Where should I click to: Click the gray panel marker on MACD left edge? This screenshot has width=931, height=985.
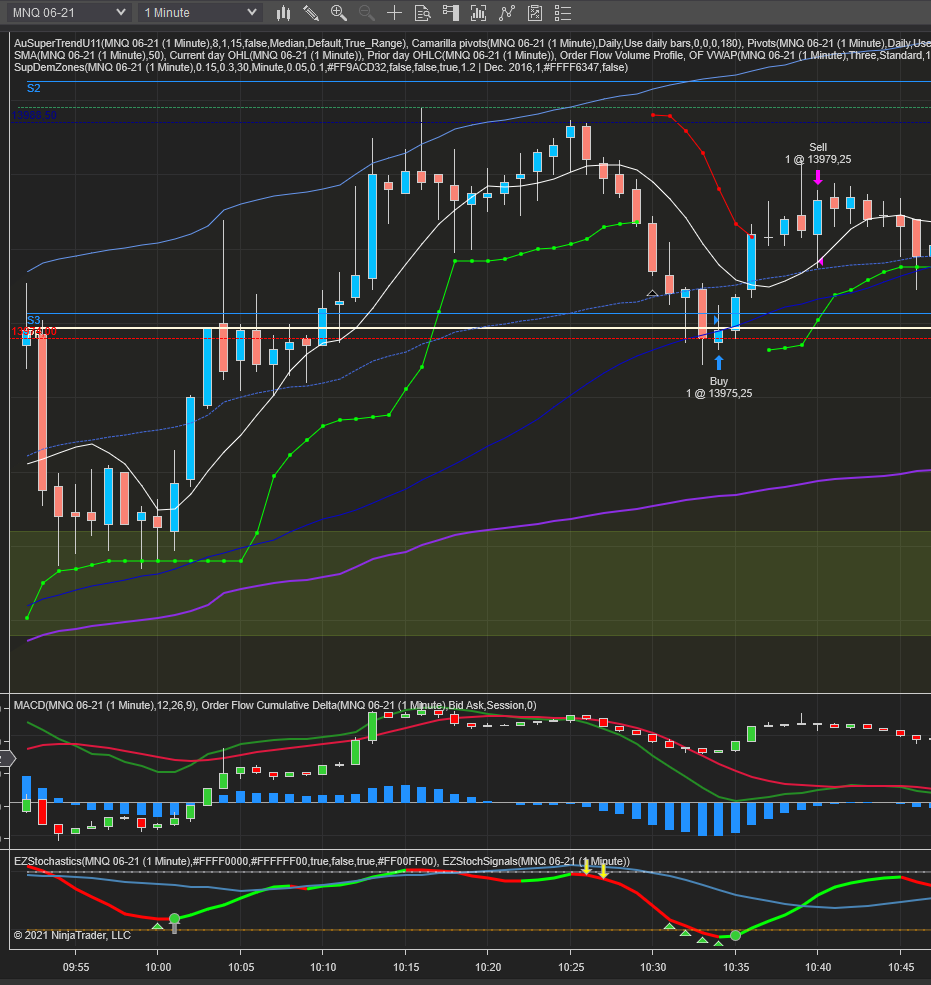tap(7, 759)
